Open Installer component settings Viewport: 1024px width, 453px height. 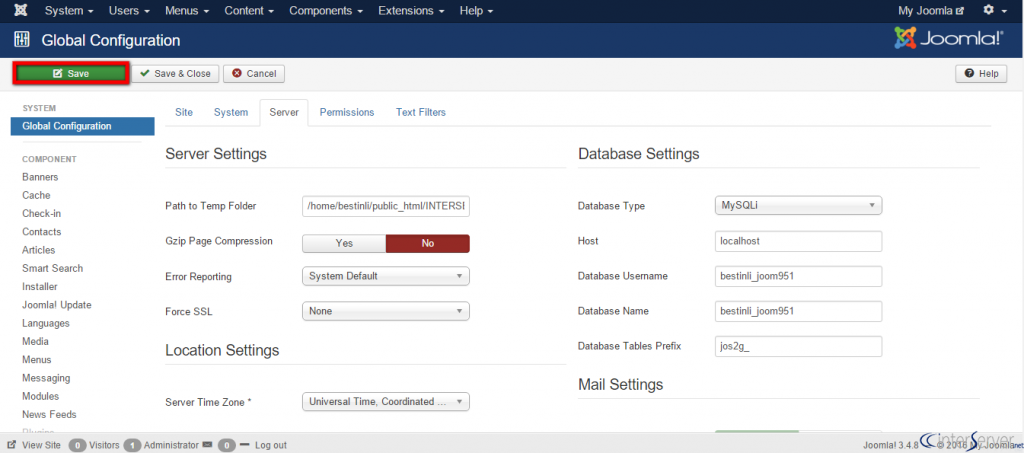[40, 287]
